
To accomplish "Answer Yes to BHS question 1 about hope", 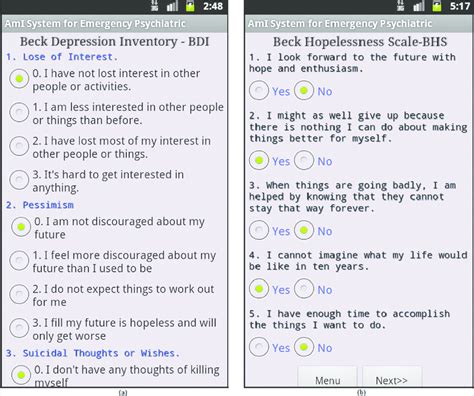I will [x=259, y=90].
